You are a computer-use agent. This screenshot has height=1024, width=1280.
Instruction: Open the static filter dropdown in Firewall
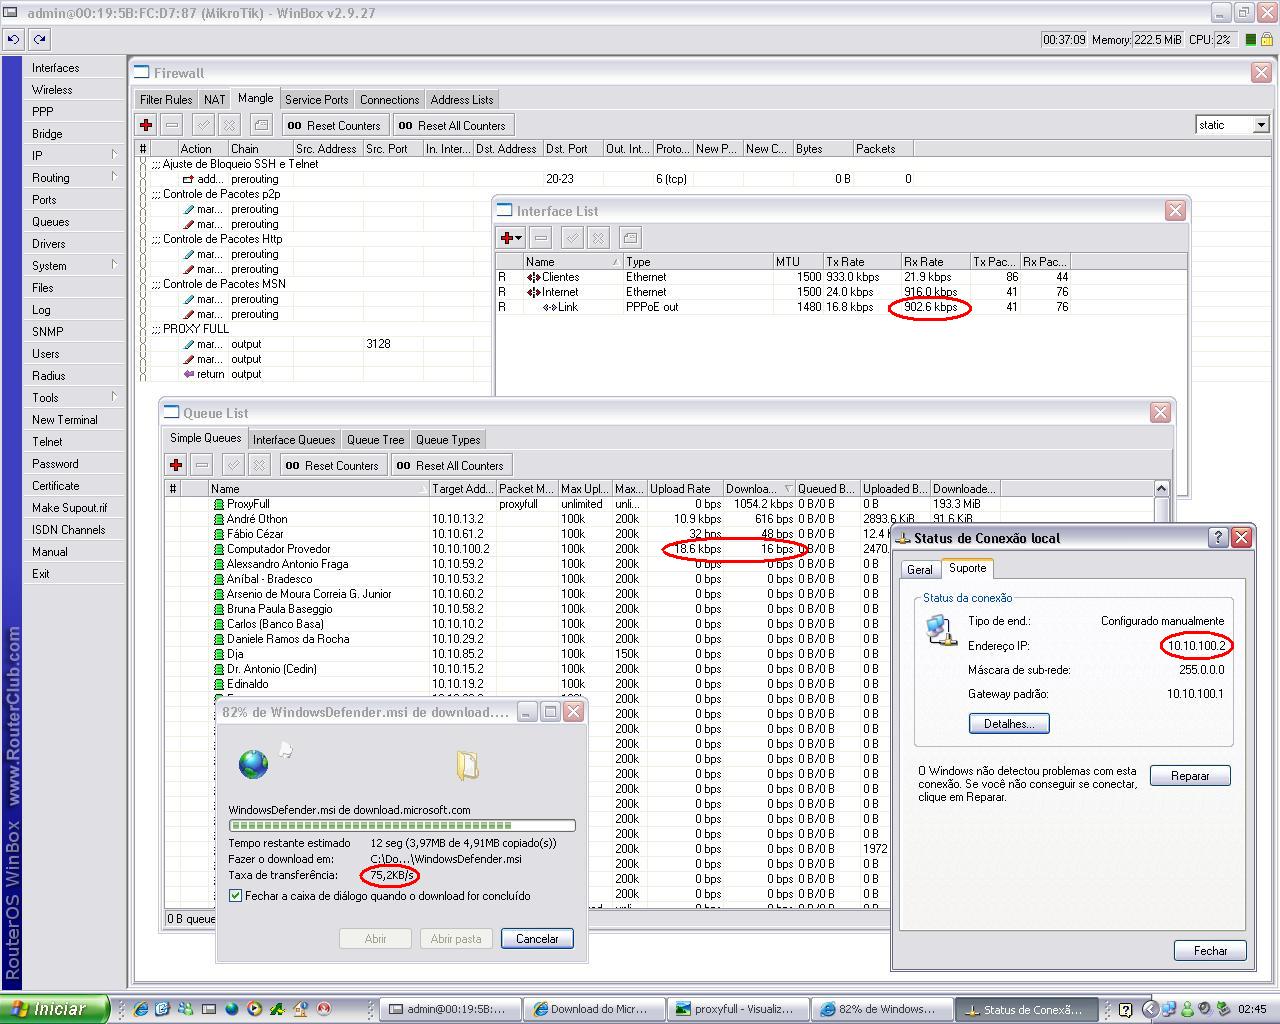pyautogui.click(x=1260, y=125)
